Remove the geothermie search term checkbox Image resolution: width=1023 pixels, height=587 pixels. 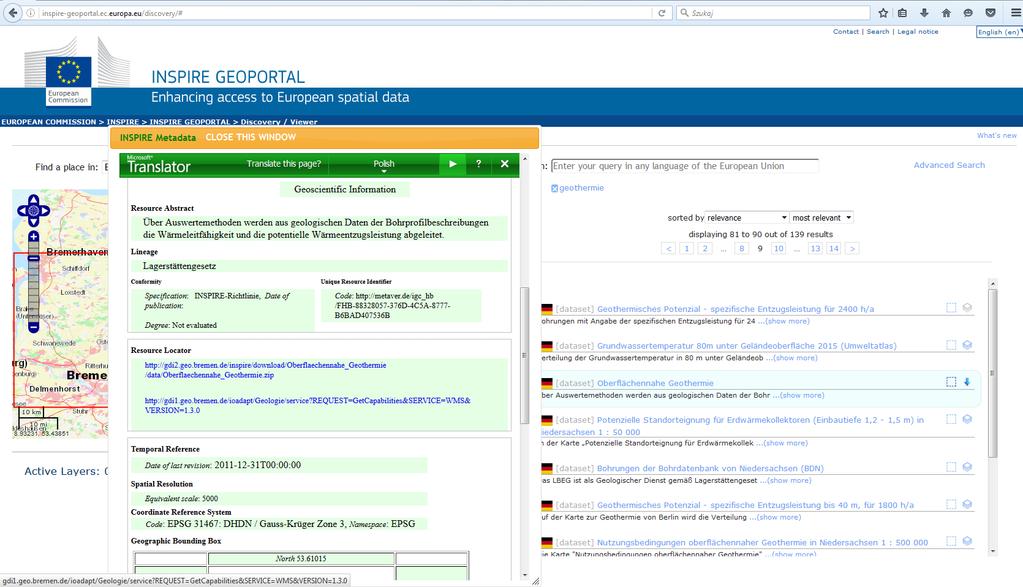point(555,188)
